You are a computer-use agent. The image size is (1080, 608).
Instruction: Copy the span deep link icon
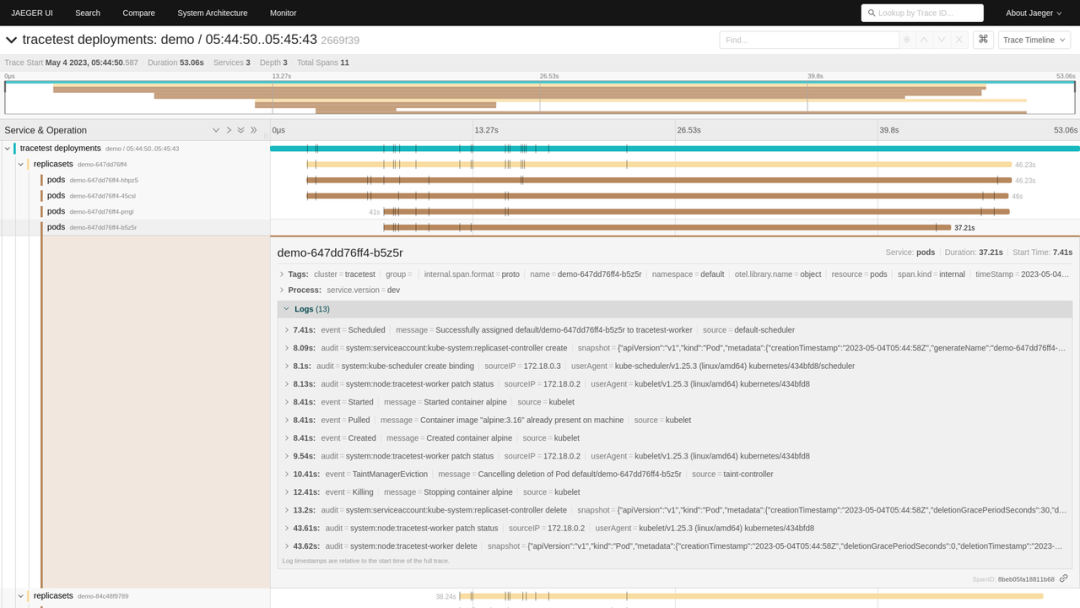tap(1064, 578)
